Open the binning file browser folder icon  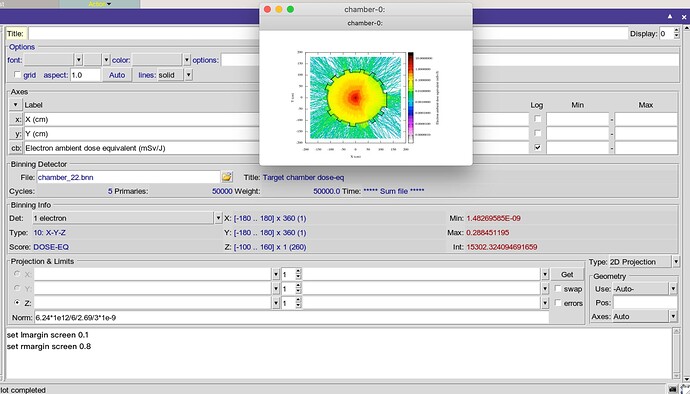pos(227,177)
